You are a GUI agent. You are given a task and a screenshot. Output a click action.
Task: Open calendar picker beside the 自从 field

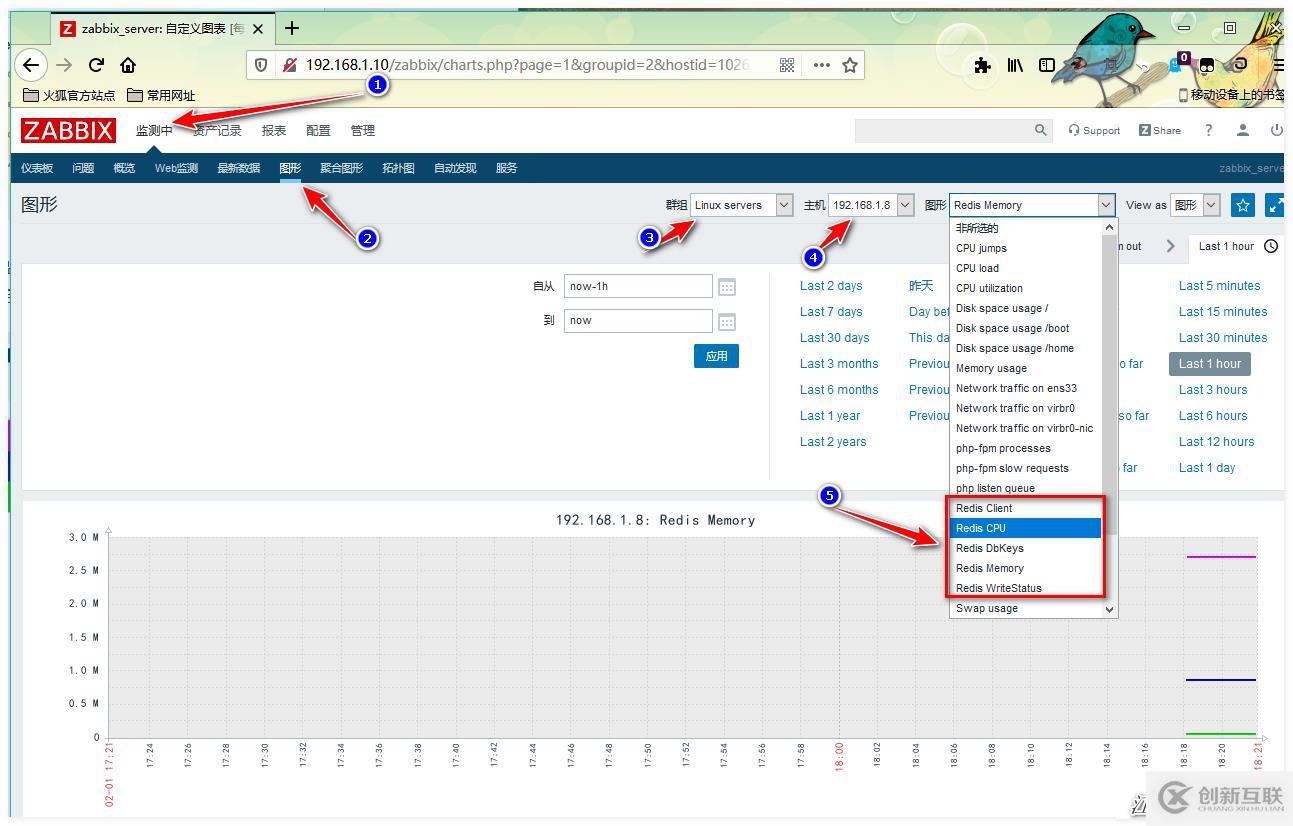(x=727, y=287)
